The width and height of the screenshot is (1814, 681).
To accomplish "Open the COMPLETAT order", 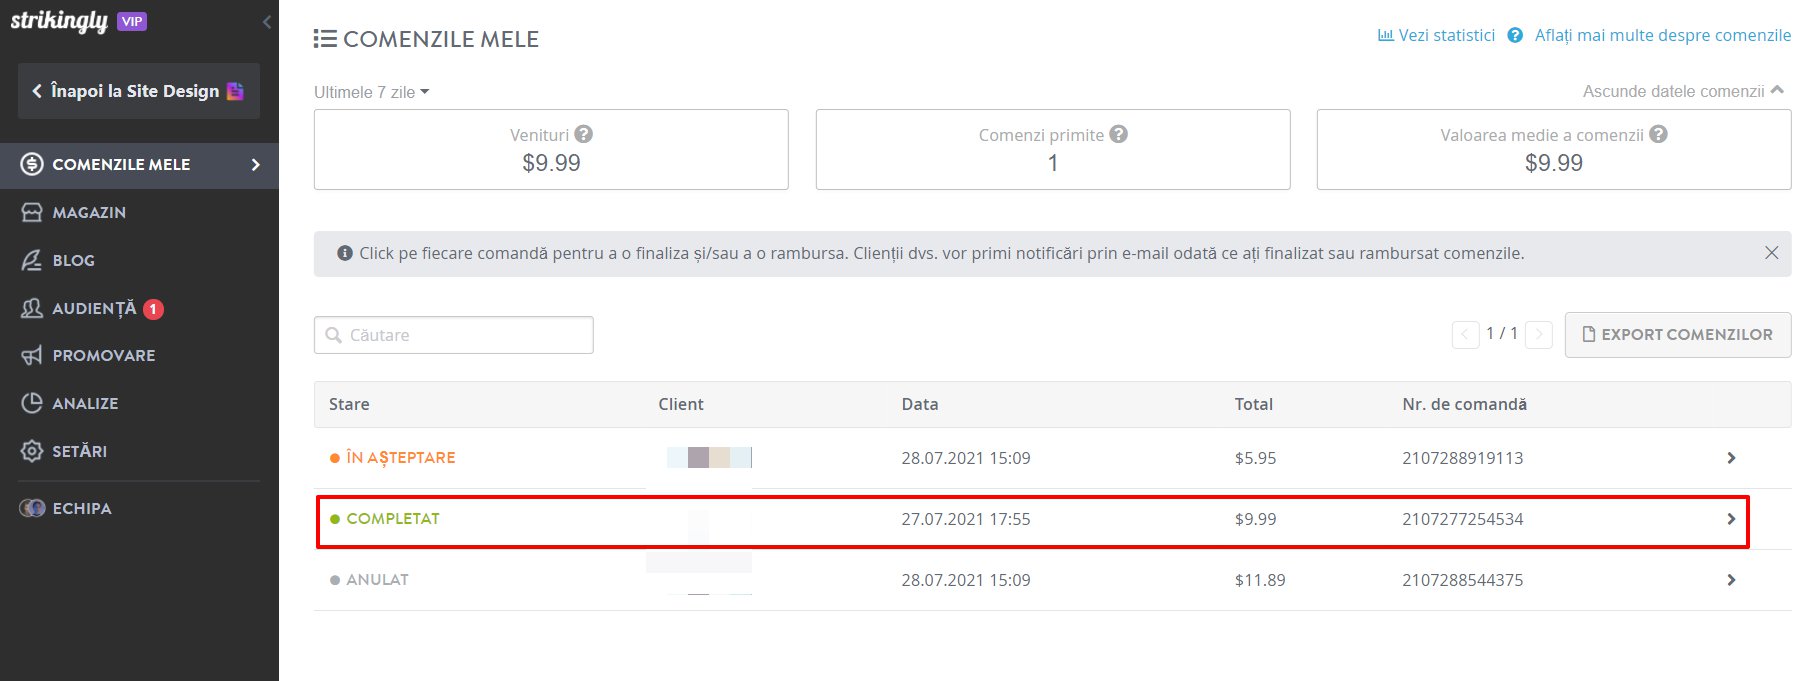I will click(x=1052, y=519).
